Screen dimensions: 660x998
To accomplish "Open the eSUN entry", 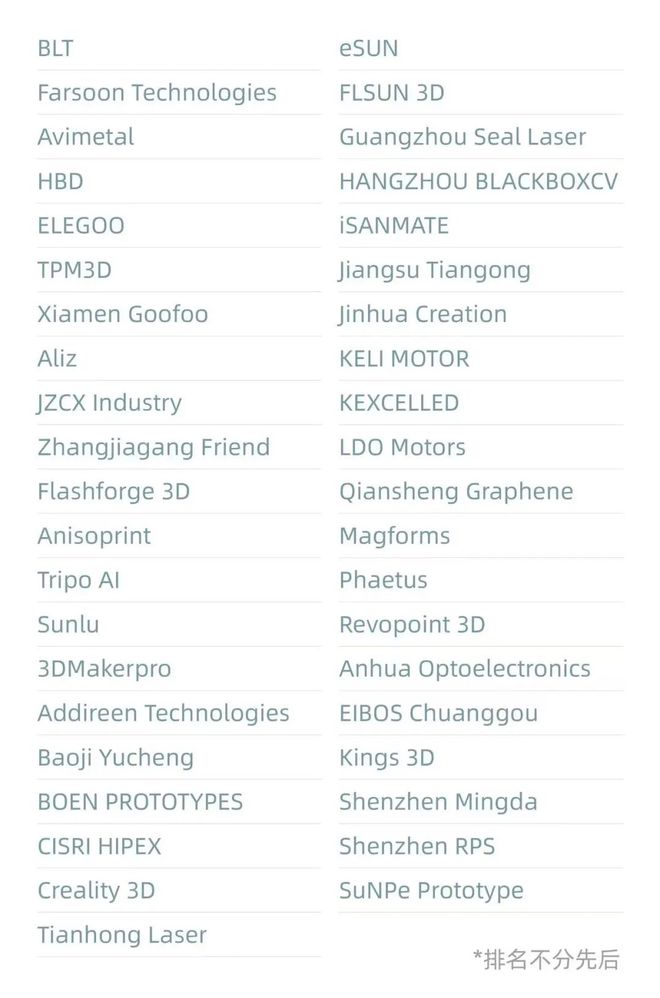I will pyautogui.click(x=368, y=48).
